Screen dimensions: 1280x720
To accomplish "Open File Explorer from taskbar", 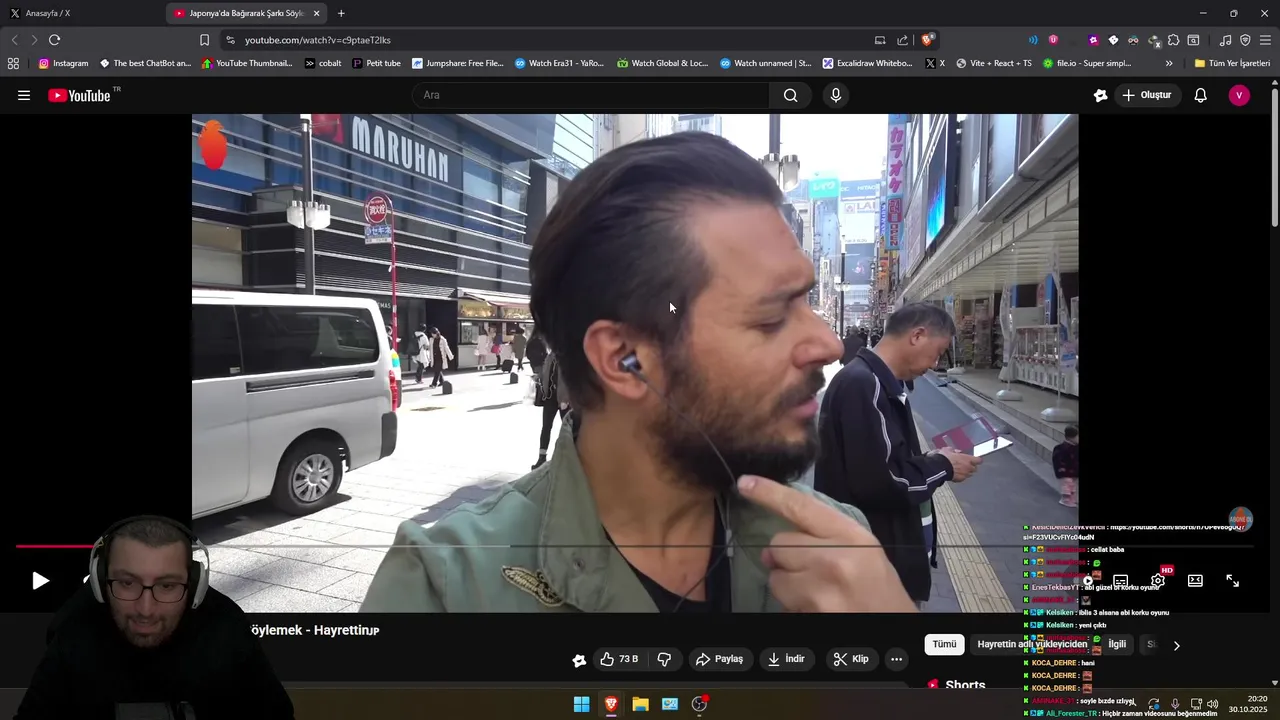I will point(640,704).
